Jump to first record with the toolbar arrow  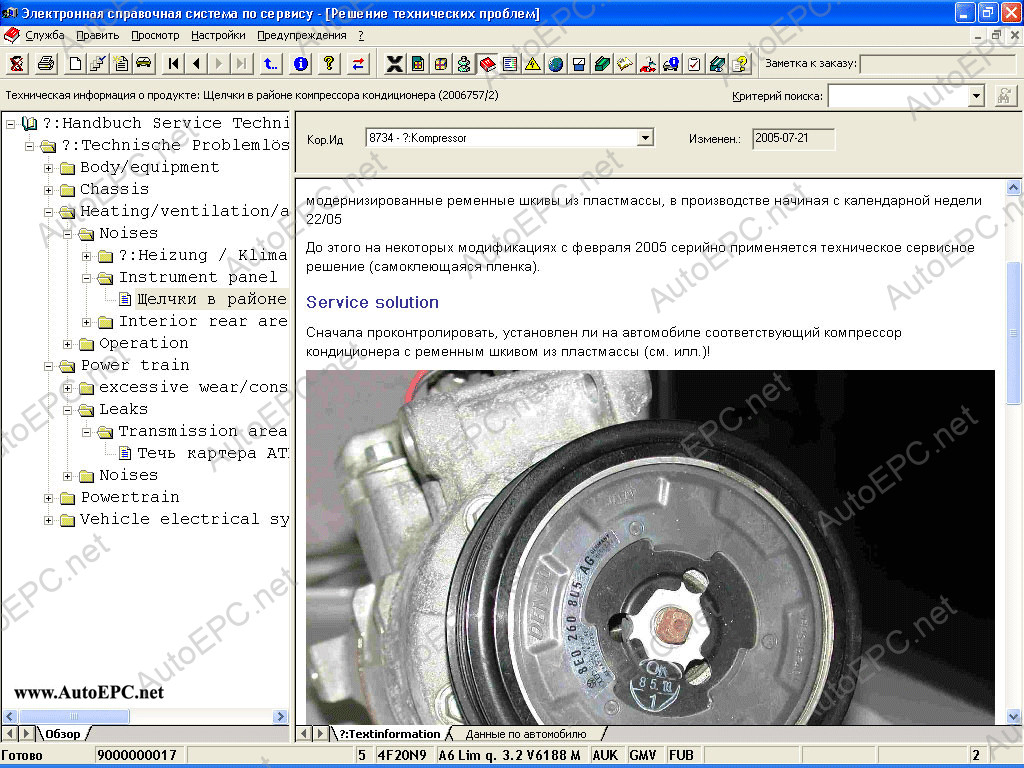174,64
